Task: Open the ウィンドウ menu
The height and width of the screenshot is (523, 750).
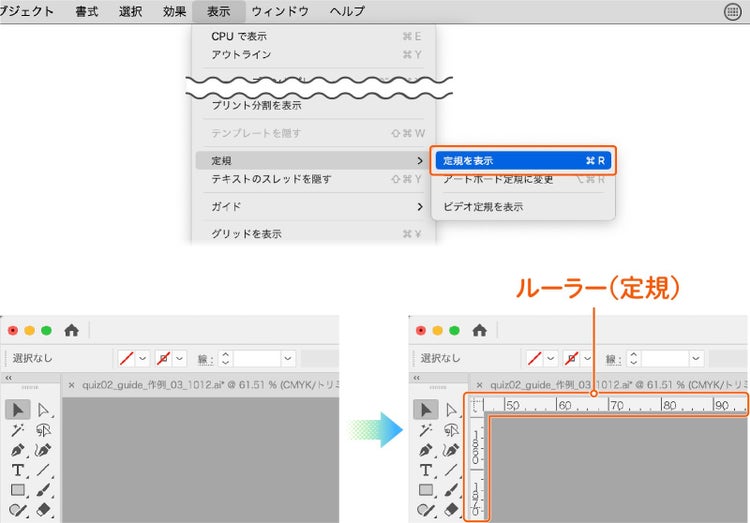Action: (280, 11)
